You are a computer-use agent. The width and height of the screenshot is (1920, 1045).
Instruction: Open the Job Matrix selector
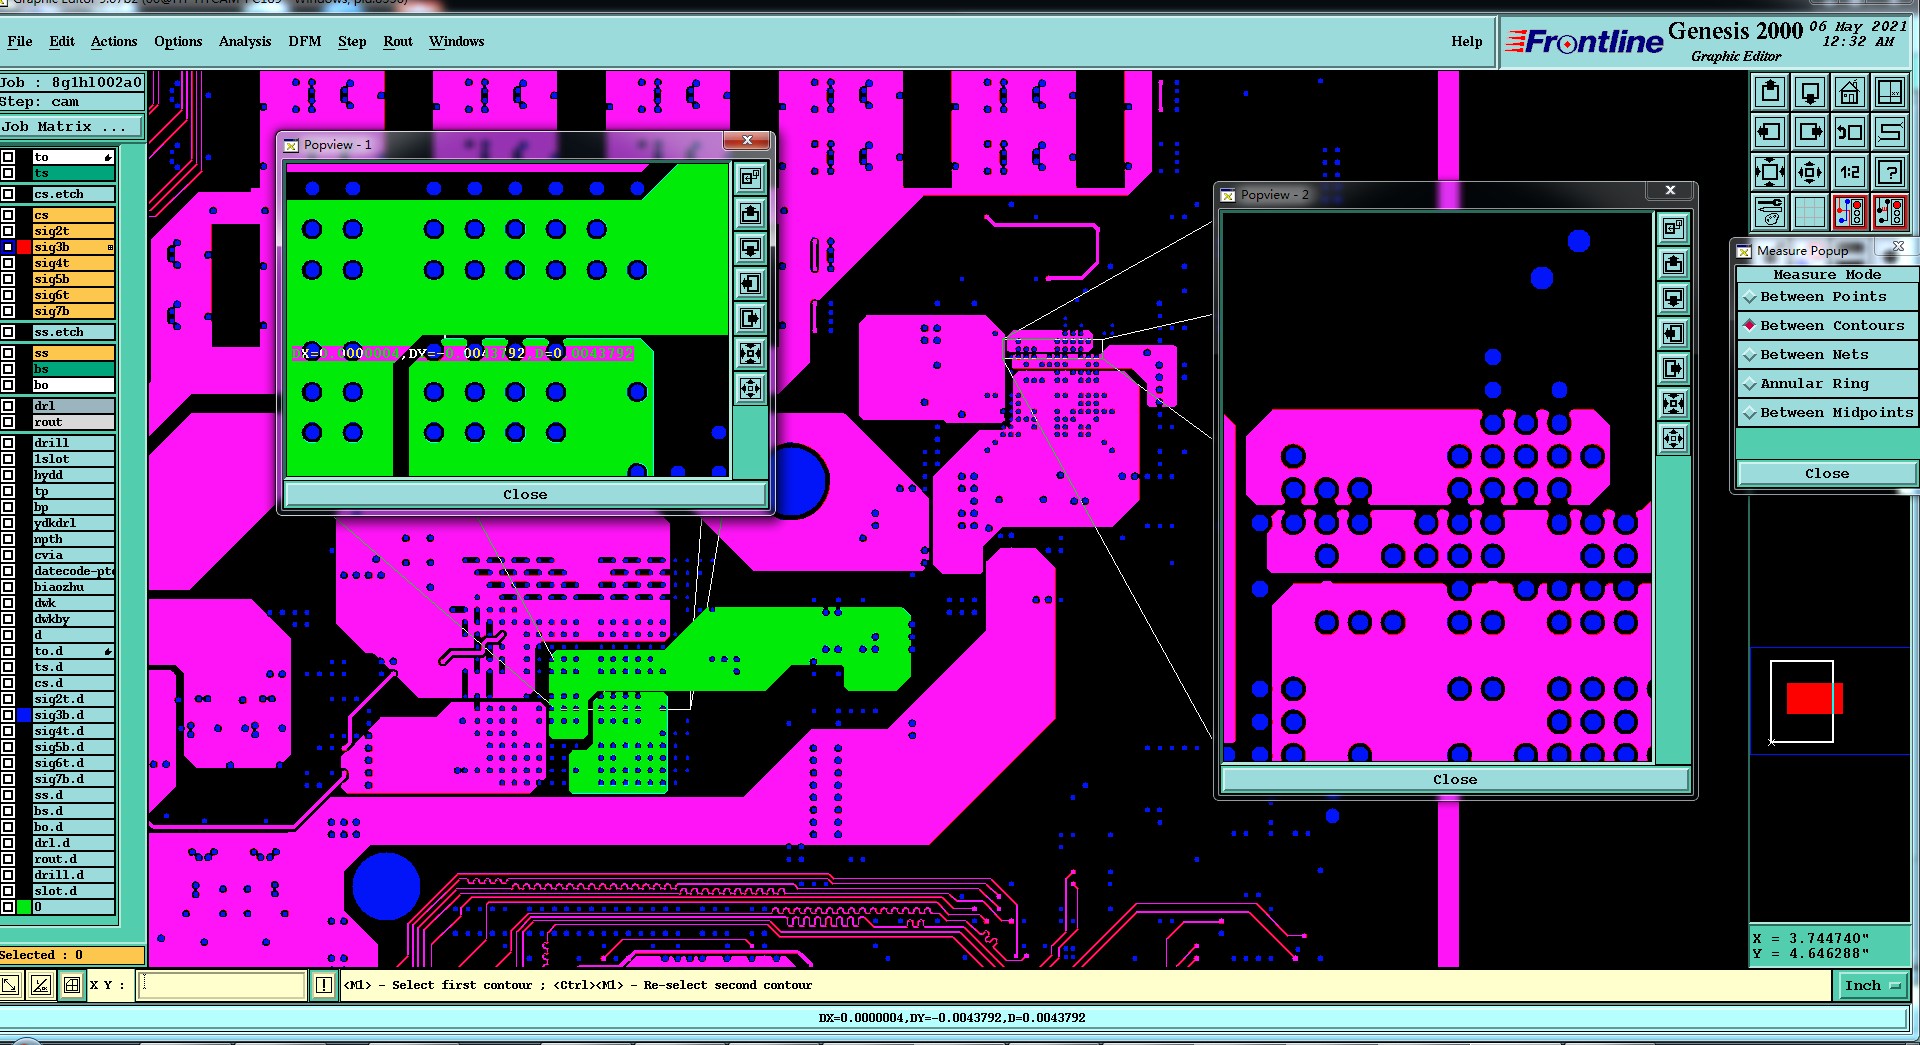pyautogui.click(x=72, y=127)
